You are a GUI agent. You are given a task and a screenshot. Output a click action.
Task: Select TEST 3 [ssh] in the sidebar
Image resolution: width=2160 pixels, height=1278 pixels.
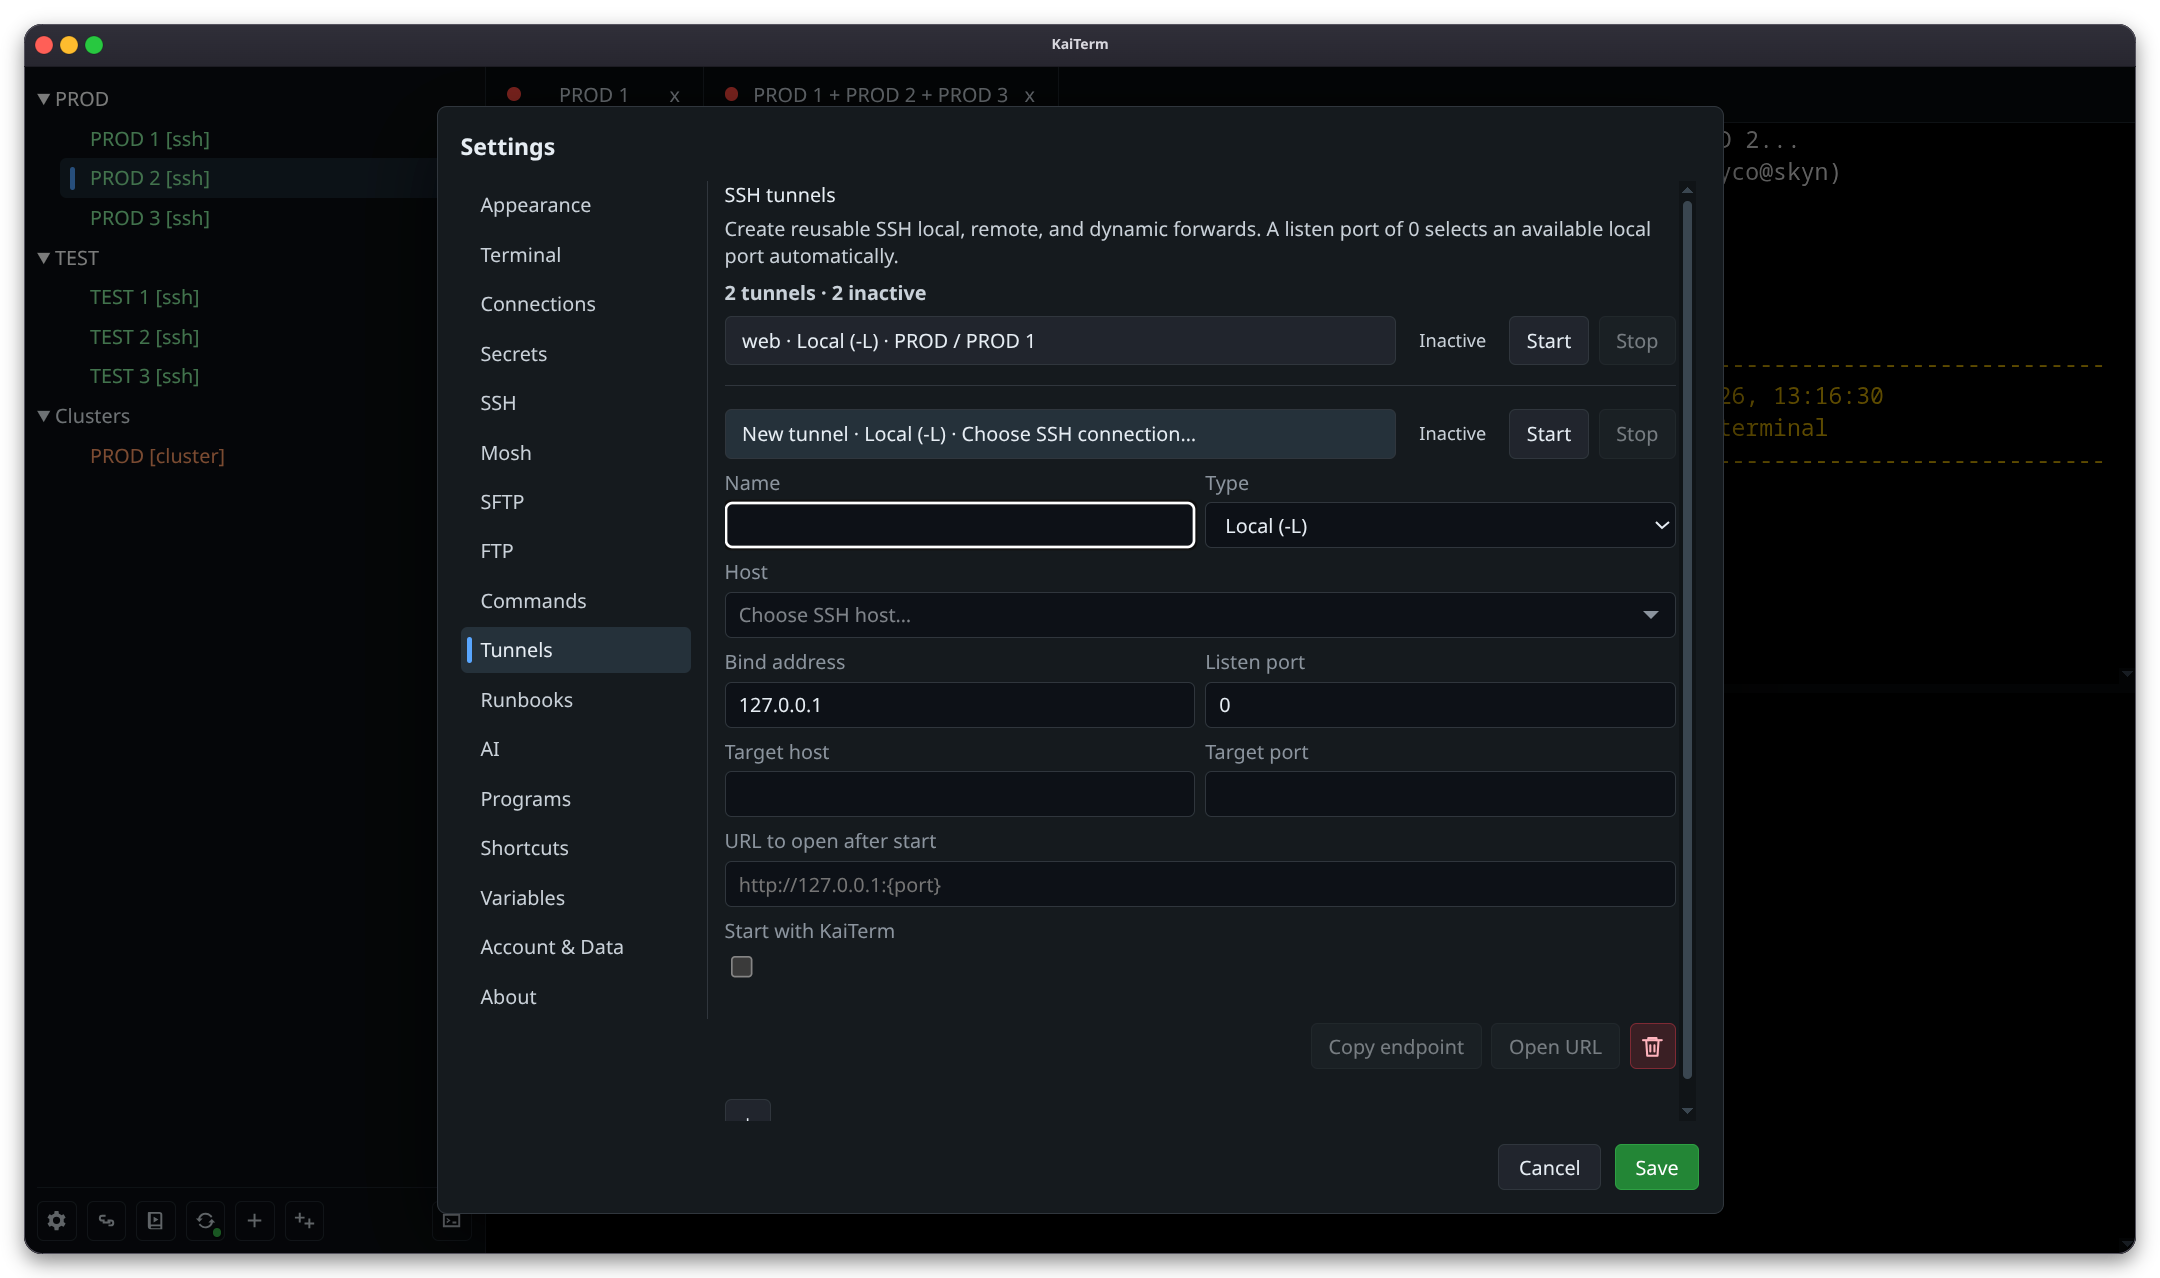[144, 376]
